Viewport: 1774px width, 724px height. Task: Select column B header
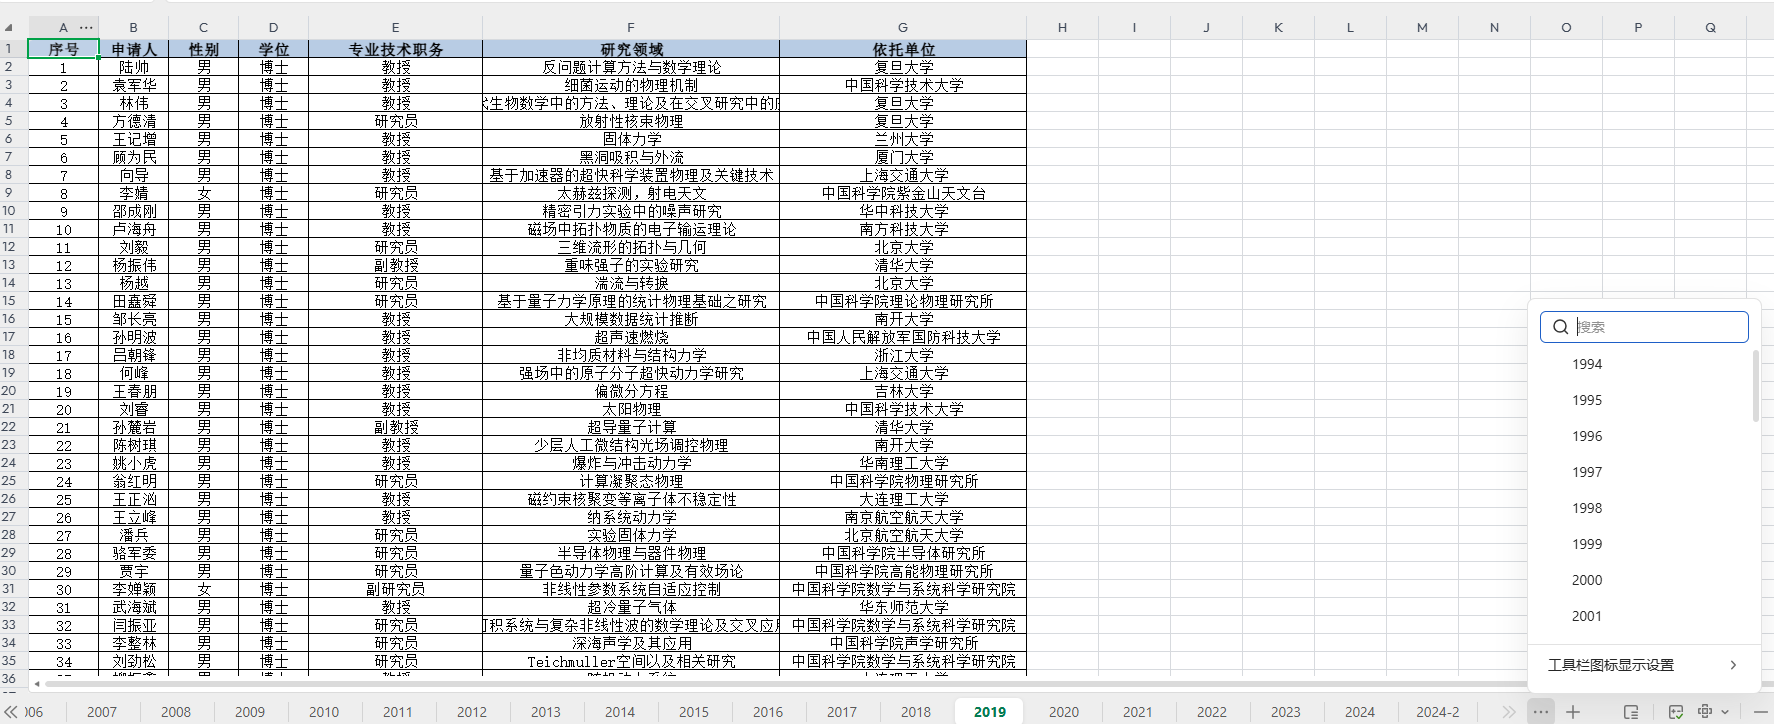pyautogui.click(x=134, y=27)
